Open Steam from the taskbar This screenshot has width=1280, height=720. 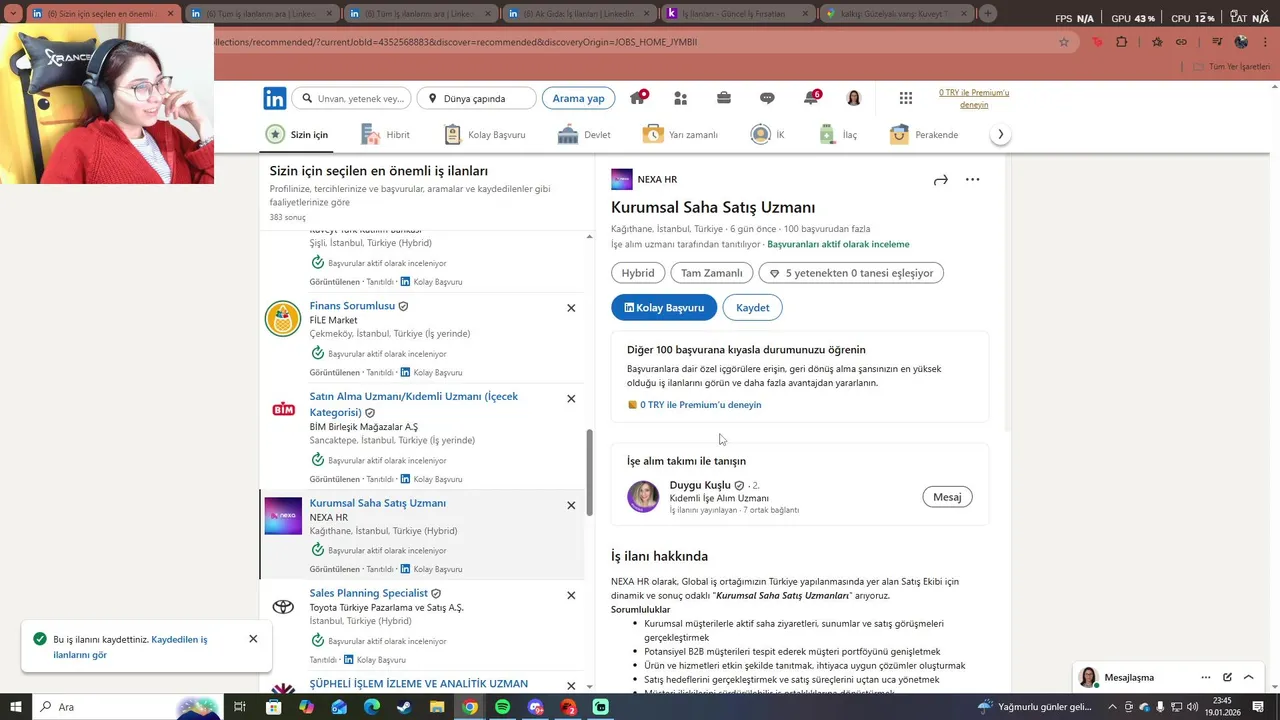pyautogui.click(x=403, y=707)
